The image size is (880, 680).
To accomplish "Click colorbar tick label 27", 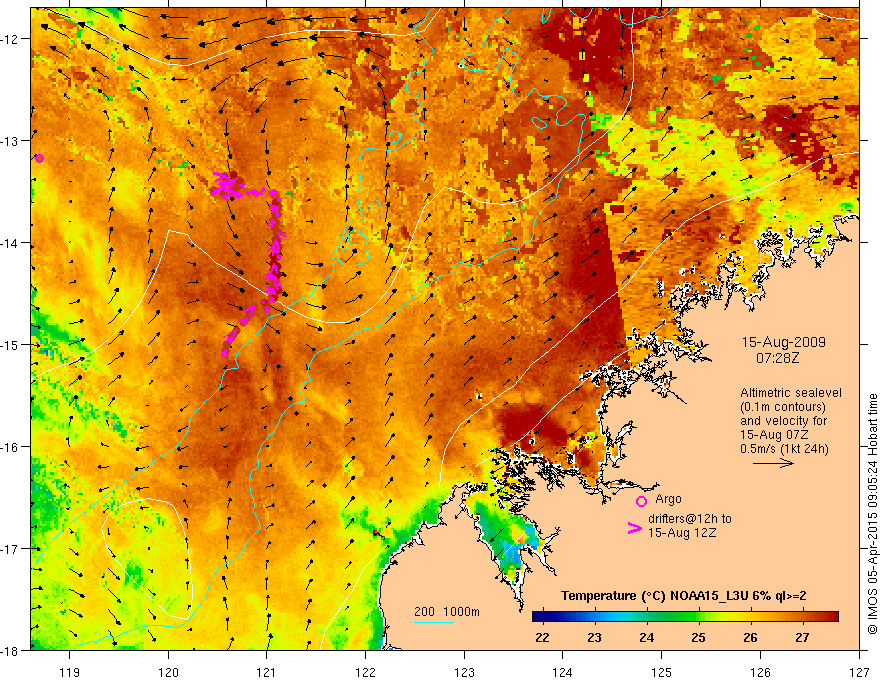I will pyautogui.click(x=803, y=637).
